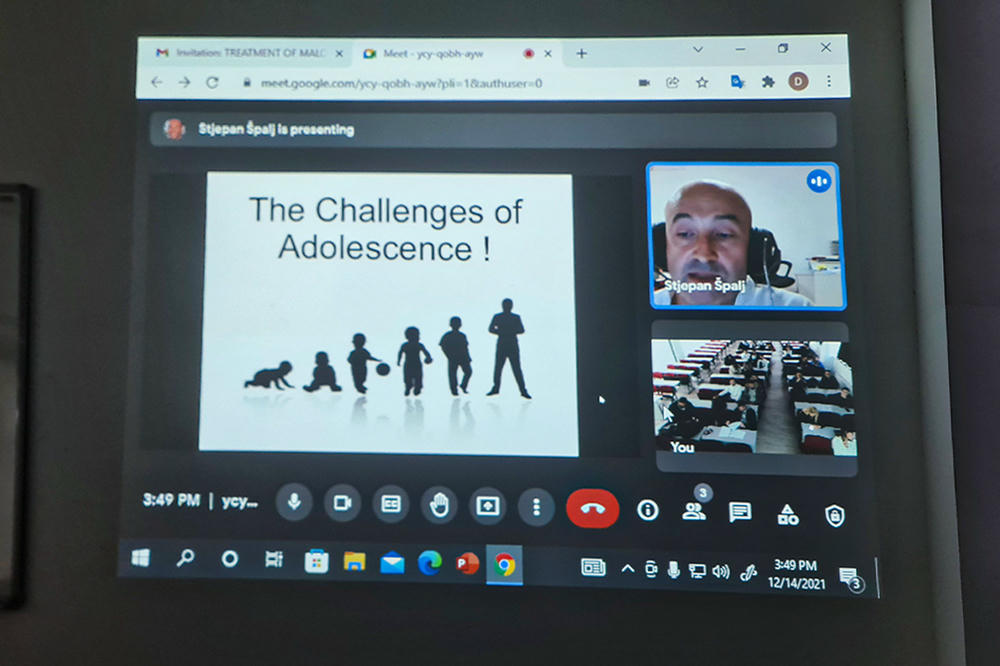The image size is (1000, 666).
Task: Raise your hand in the meeting
Action: (x=439, y=506)
